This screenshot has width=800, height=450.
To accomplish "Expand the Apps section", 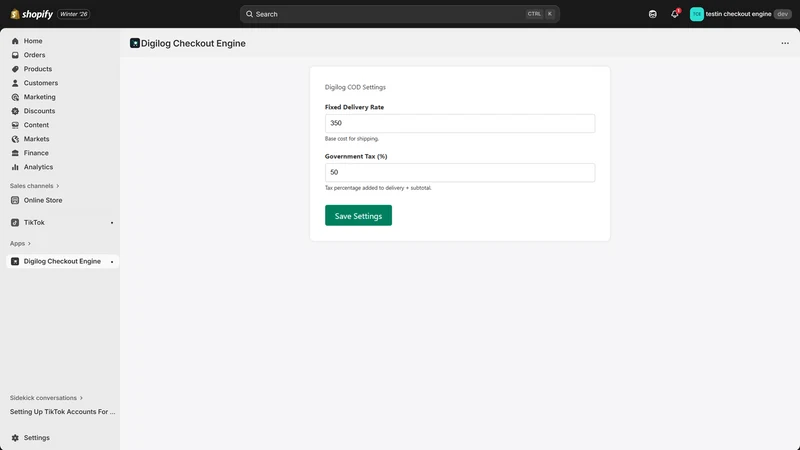I will tap(20, 243).
